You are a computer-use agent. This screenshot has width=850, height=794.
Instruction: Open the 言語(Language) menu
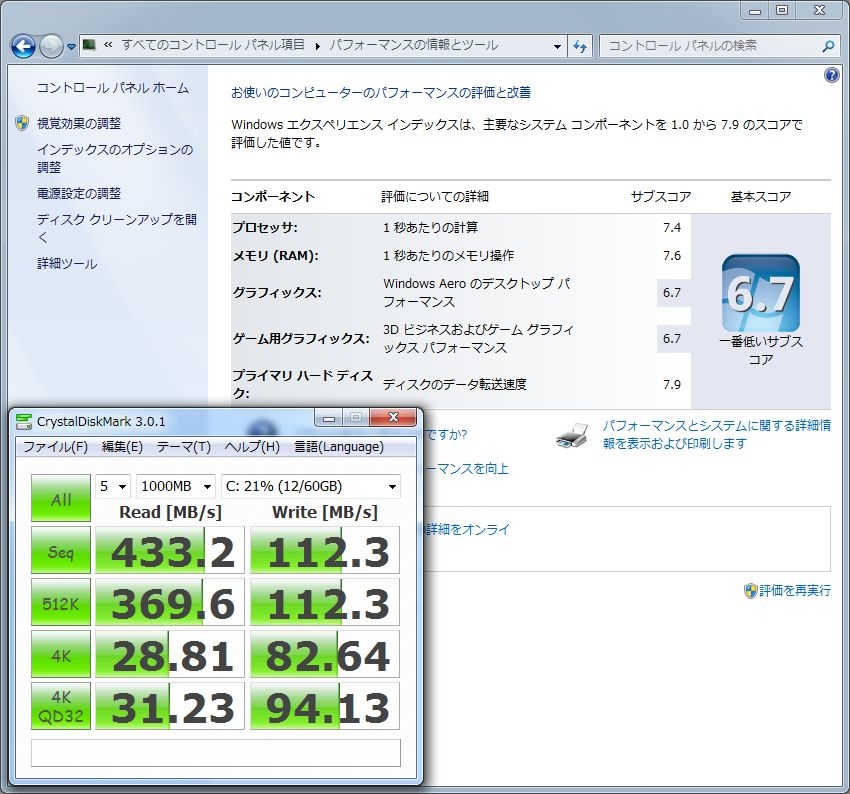[x=338, y=447]
